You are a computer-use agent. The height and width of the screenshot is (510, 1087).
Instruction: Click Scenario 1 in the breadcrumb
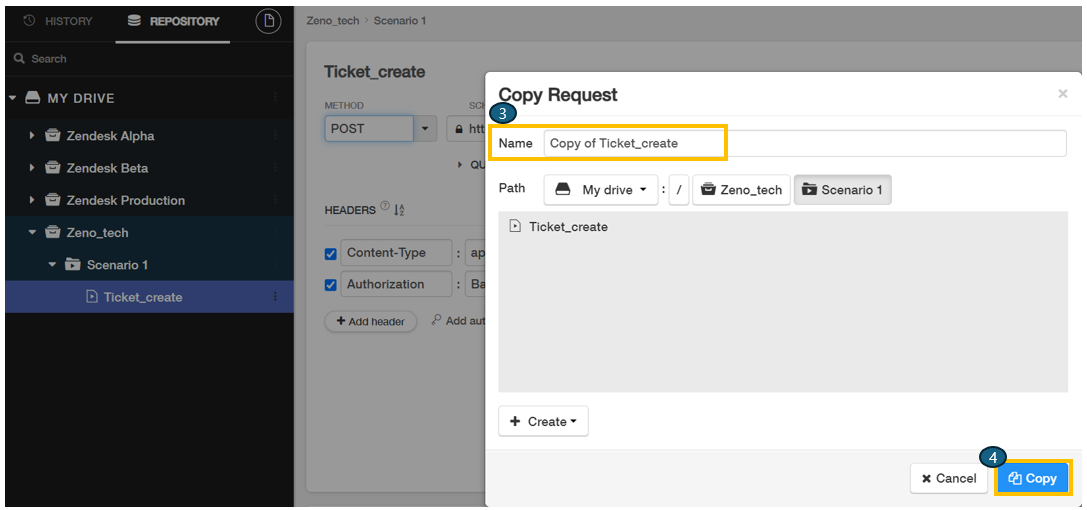[x=400, y=21]
